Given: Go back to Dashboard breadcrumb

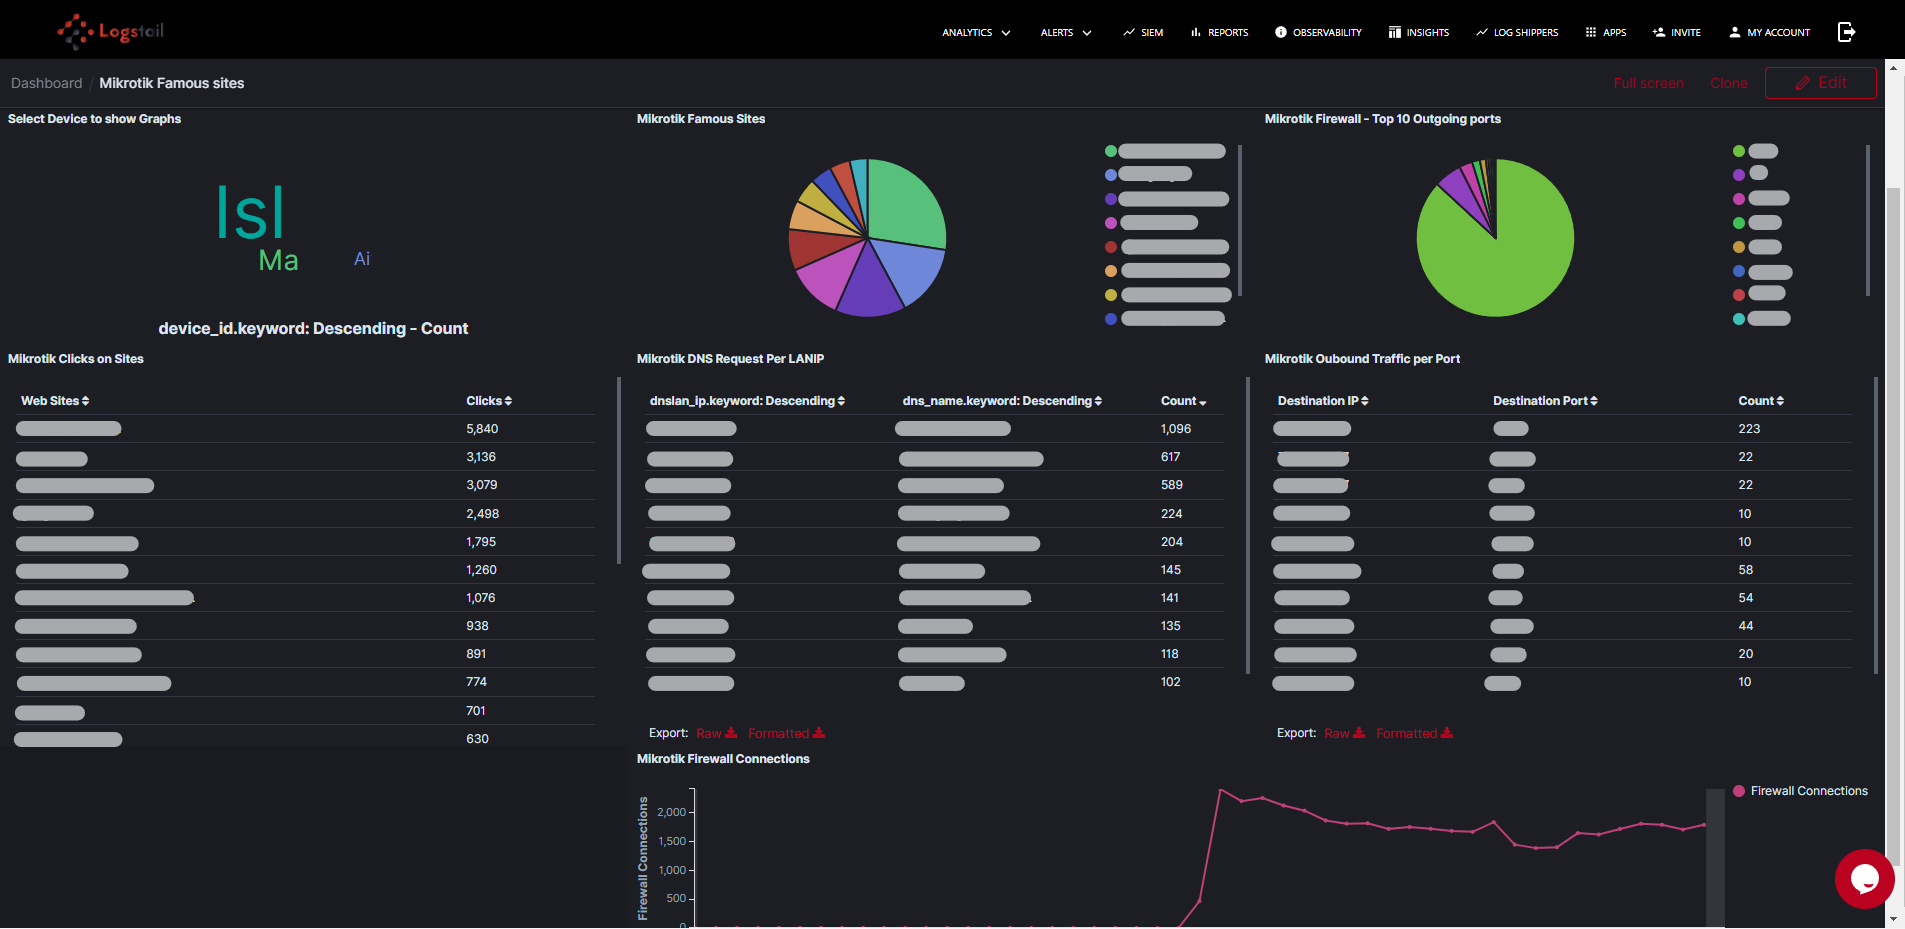Looking at the screenshot, I should pos(47,83).
